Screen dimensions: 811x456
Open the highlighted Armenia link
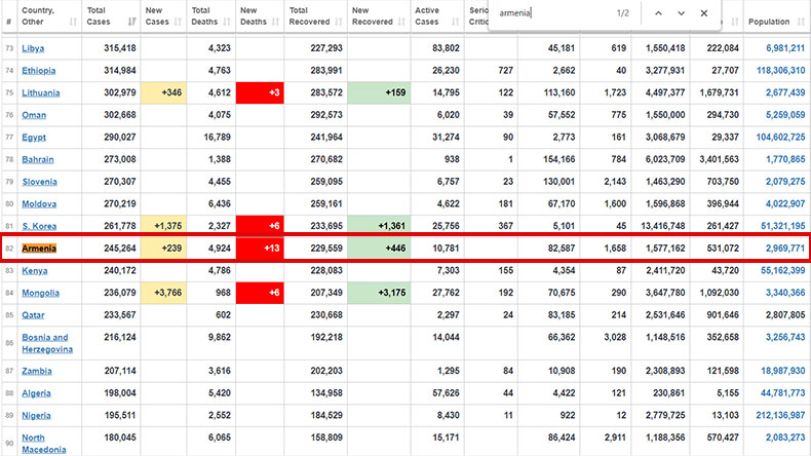coord(39,248)
